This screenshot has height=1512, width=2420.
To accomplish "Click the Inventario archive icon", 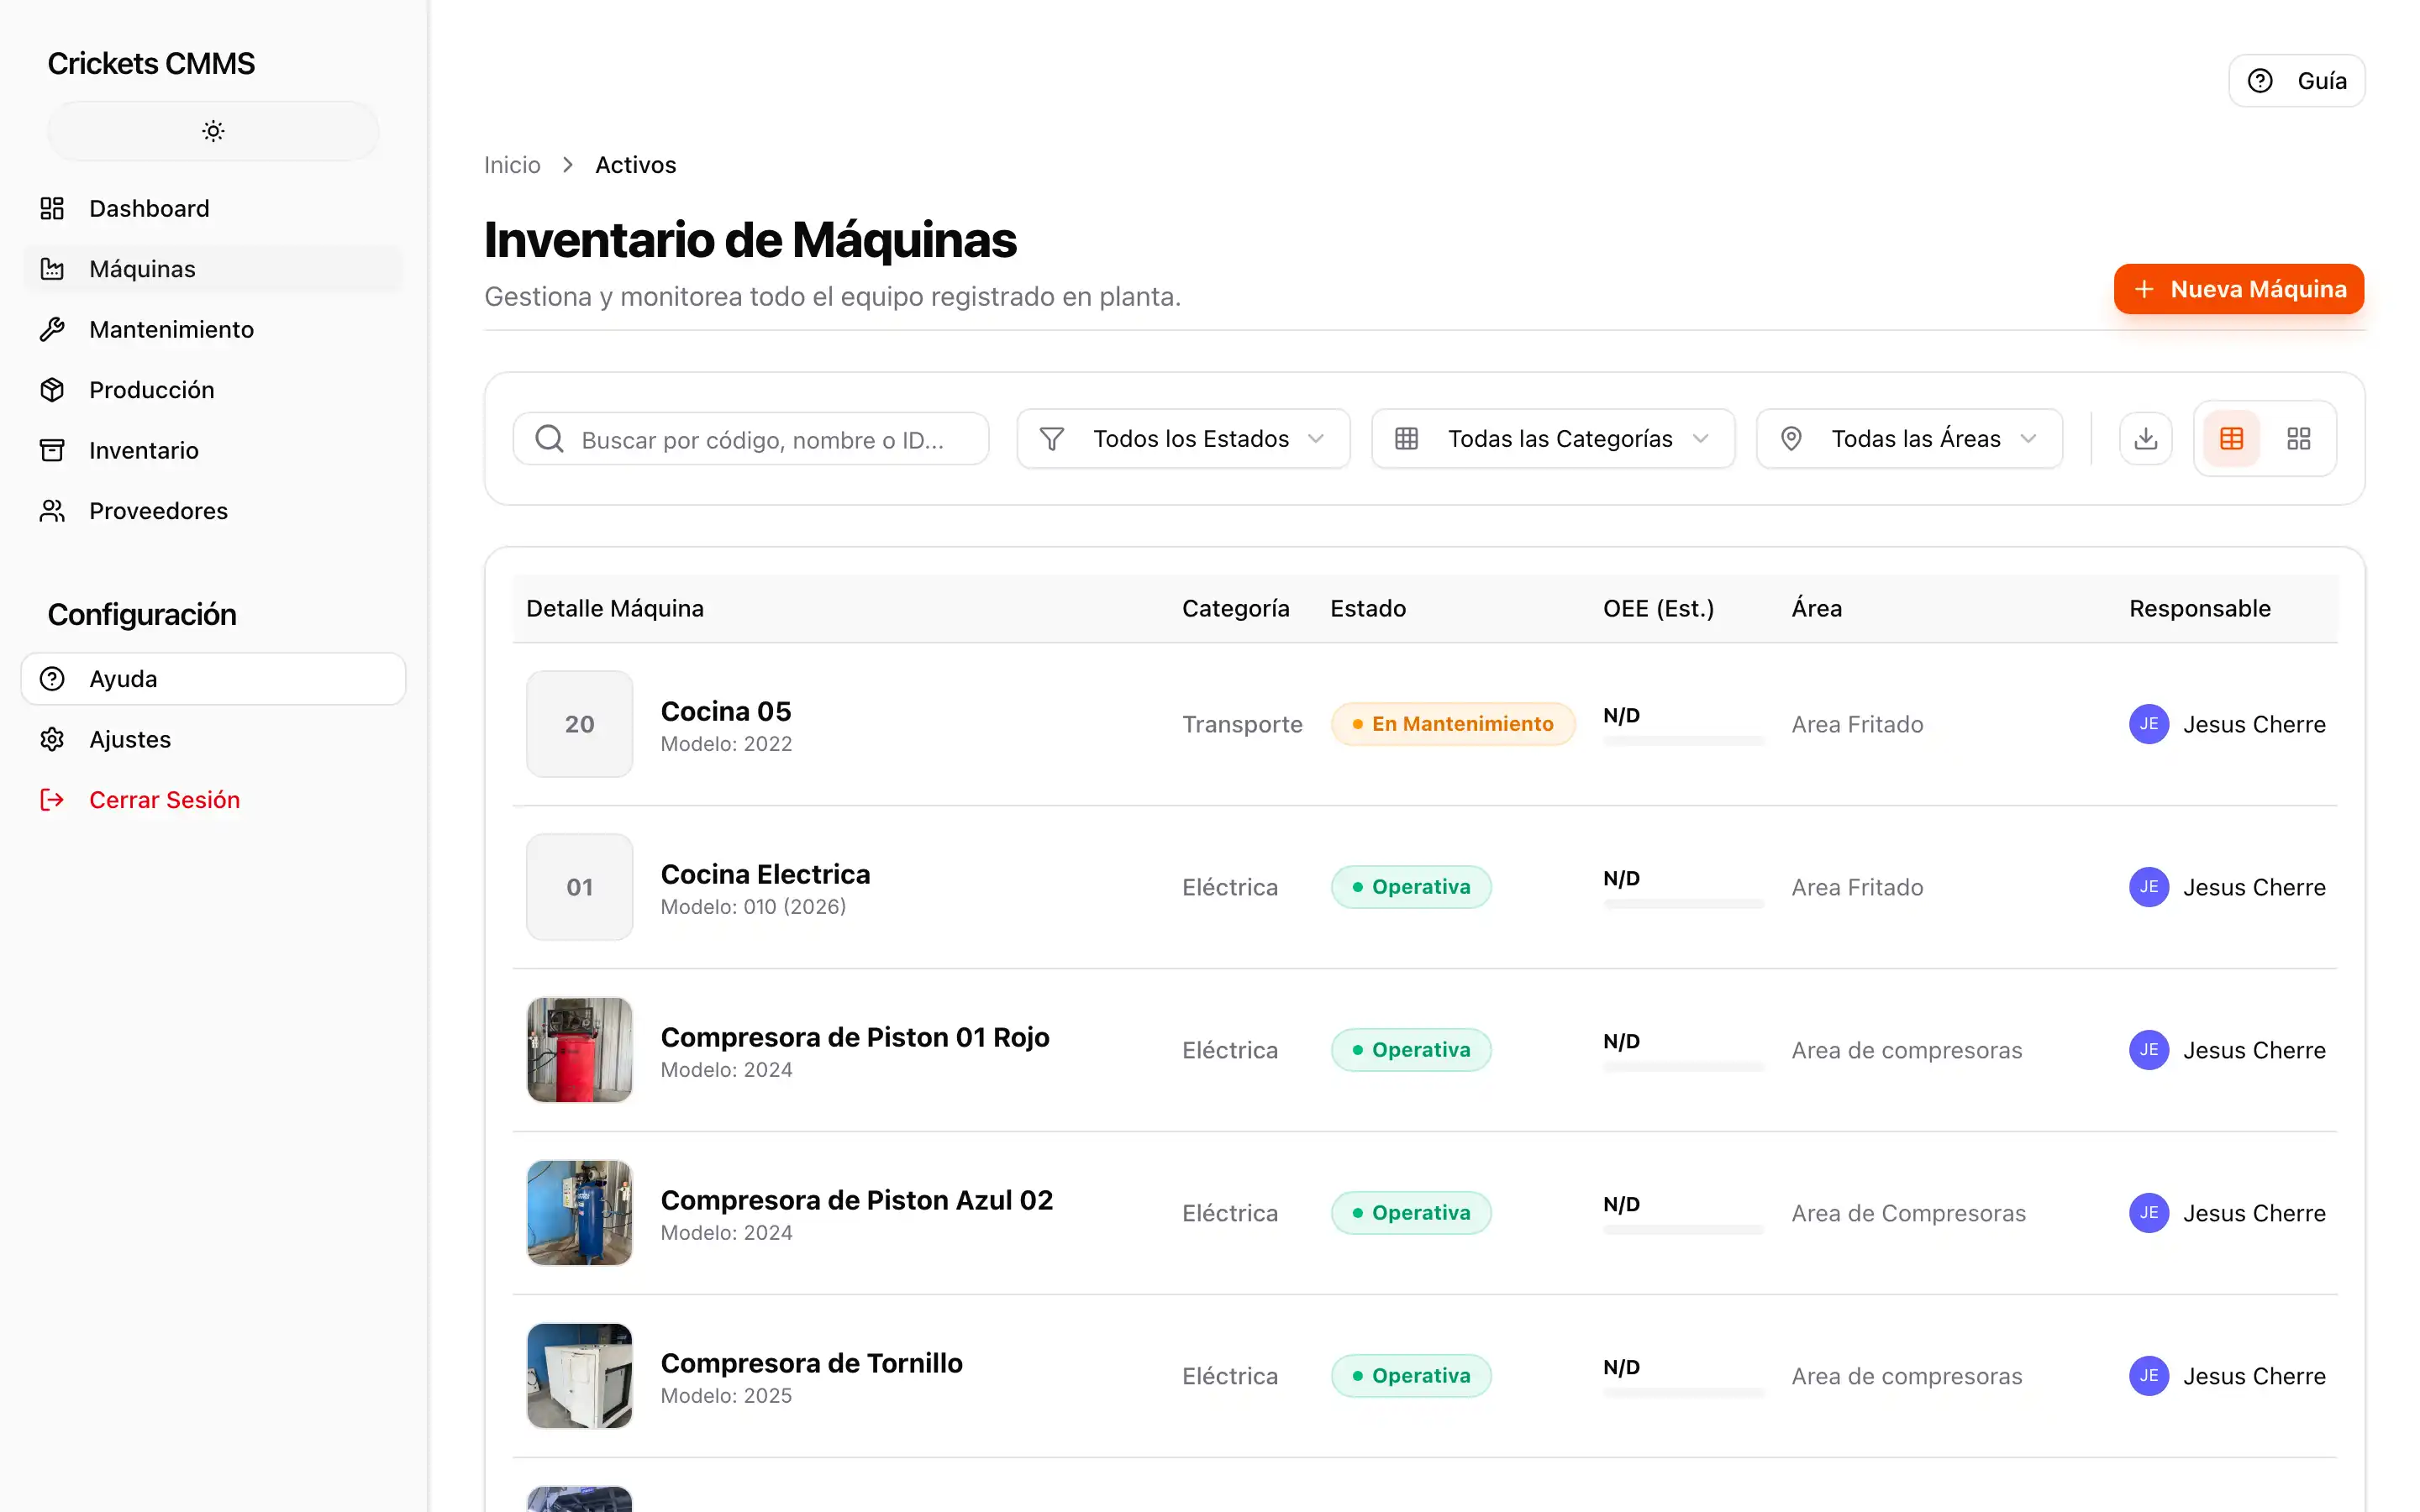I will [x=52, y=450].
